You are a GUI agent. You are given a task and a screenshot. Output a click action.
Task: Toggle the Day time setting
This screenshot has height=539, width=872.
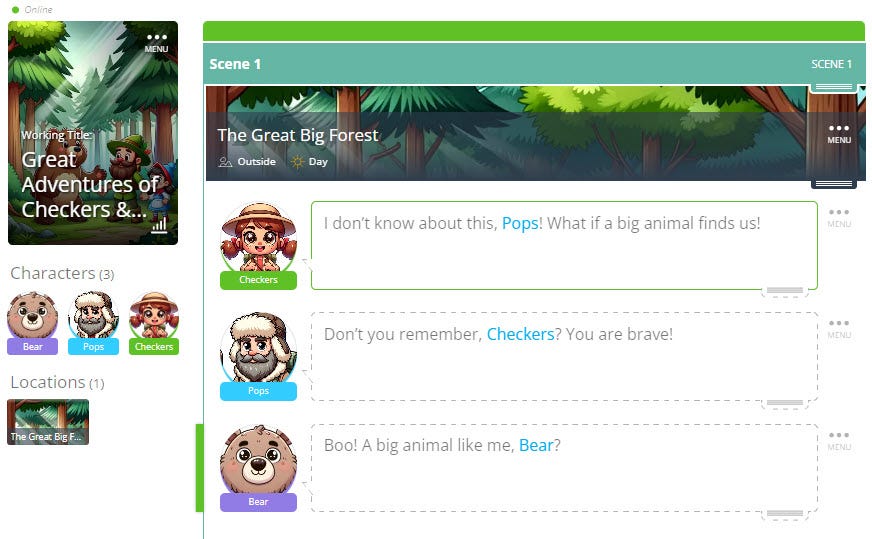(310, 162)
